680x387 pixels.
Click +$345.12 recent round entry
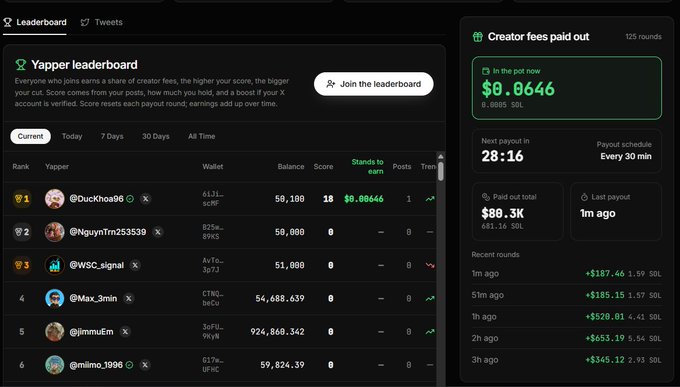click(x=566, y=360)
